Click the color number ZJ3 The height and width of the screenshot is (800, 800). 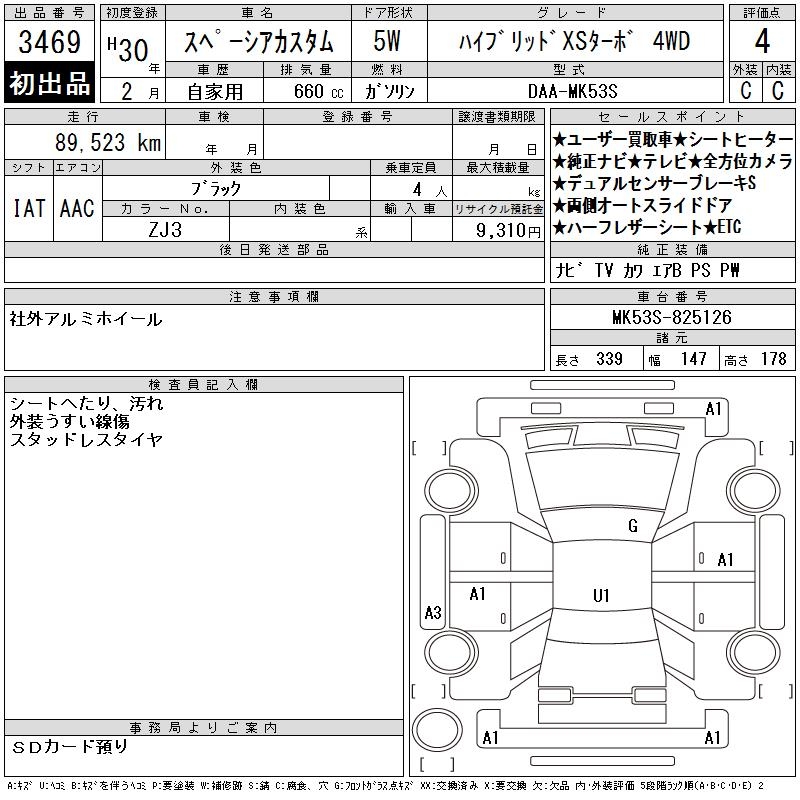tap(165, 230)
